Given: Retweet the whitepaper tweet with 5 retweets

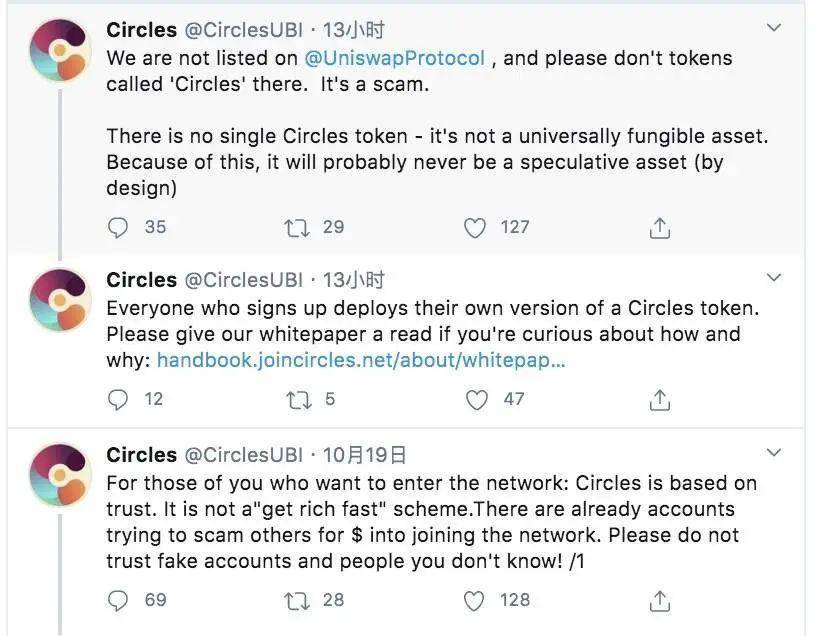Looking at the screenshot, I should point(297,400).
